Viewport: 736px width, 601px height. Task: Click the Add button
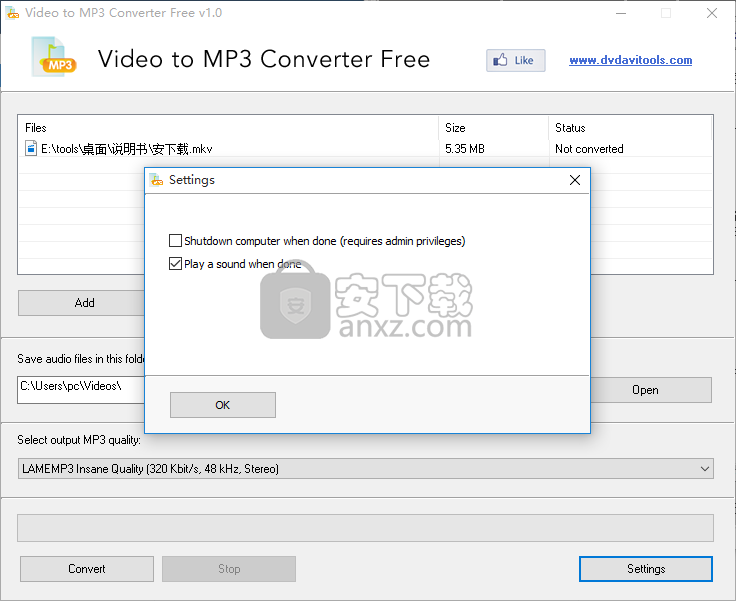pos(84,303)
